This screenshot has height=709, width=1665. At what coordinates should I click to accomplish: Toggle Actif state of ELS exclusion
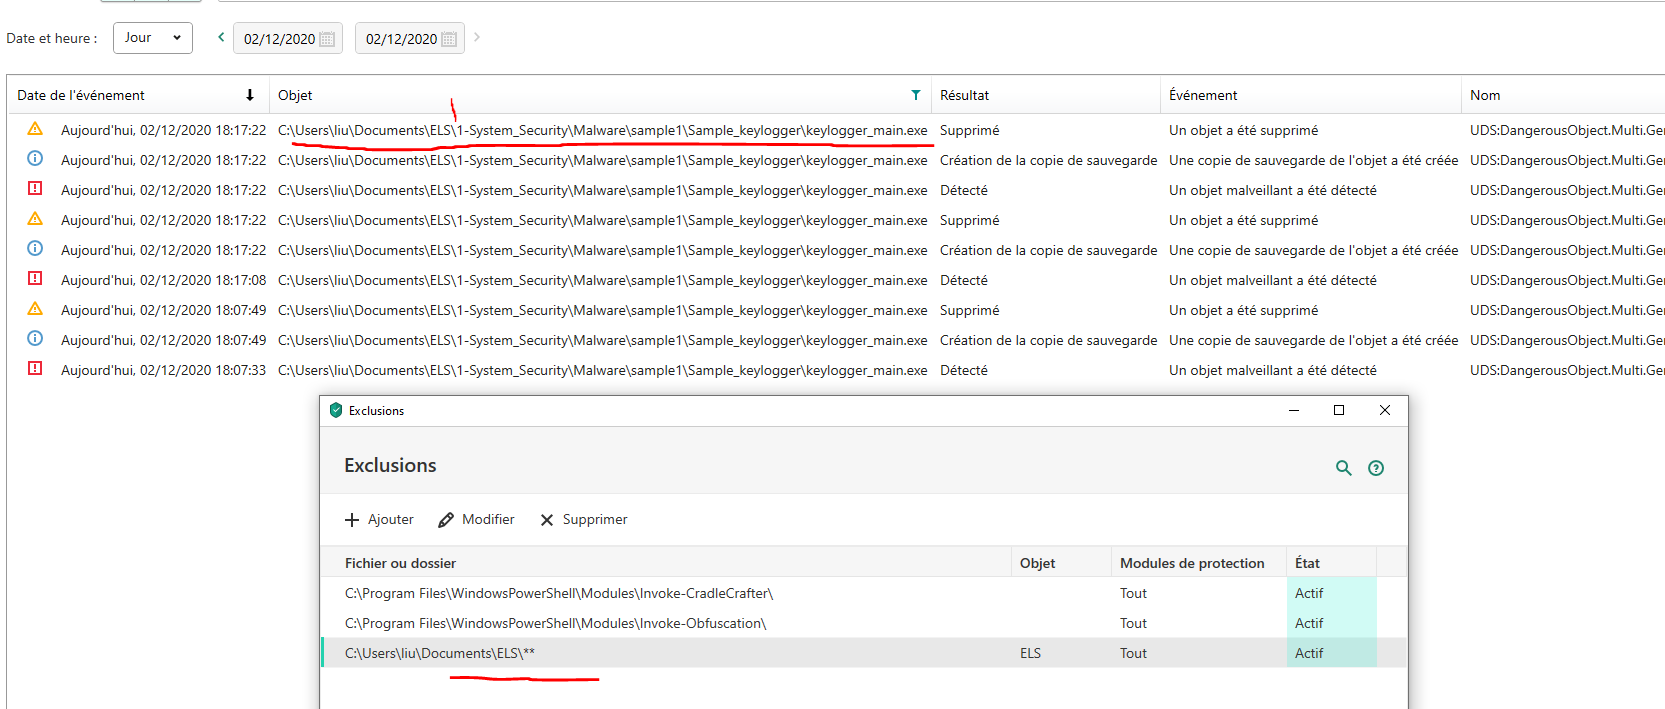[x=1309, y=653]
